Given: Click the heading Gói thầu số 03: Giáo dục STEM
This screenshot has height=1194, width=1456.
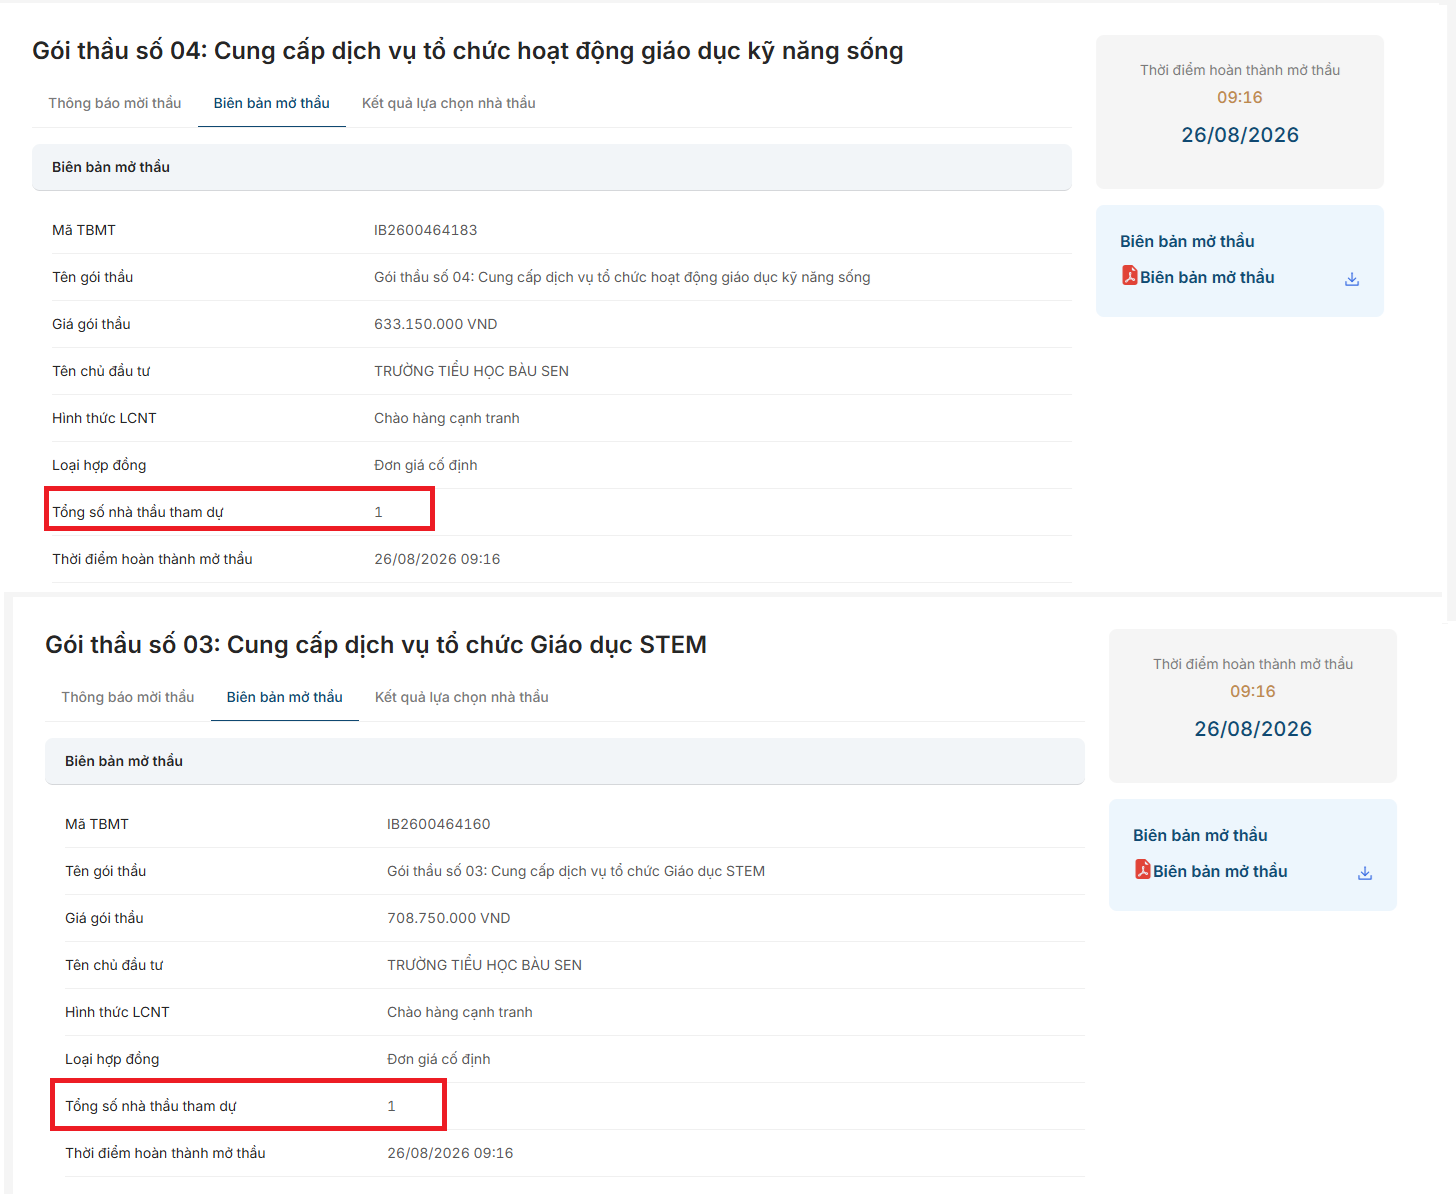Looking at the screenshot, I should pos(376,645).
